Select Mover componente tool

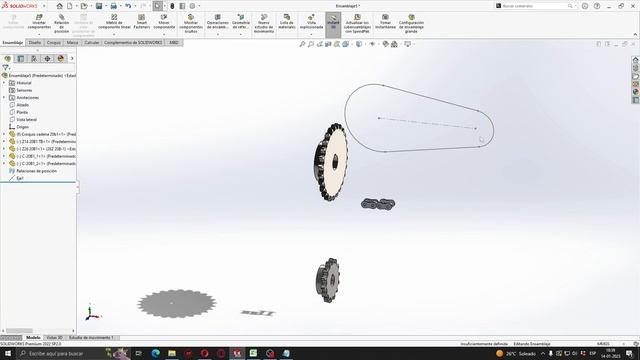point(164,23)
